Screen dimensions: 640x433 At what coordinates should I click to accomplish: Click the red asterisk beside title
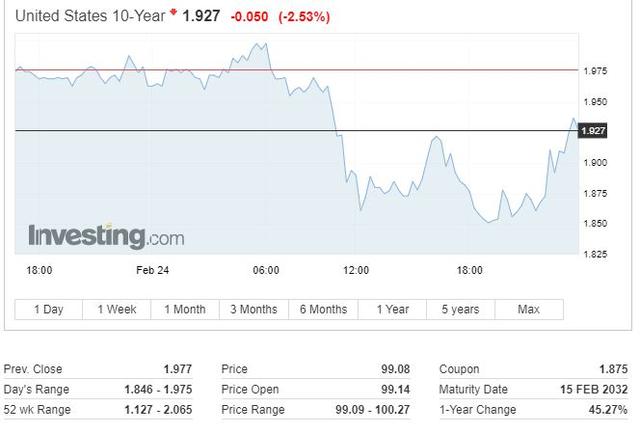click(174, 14)
